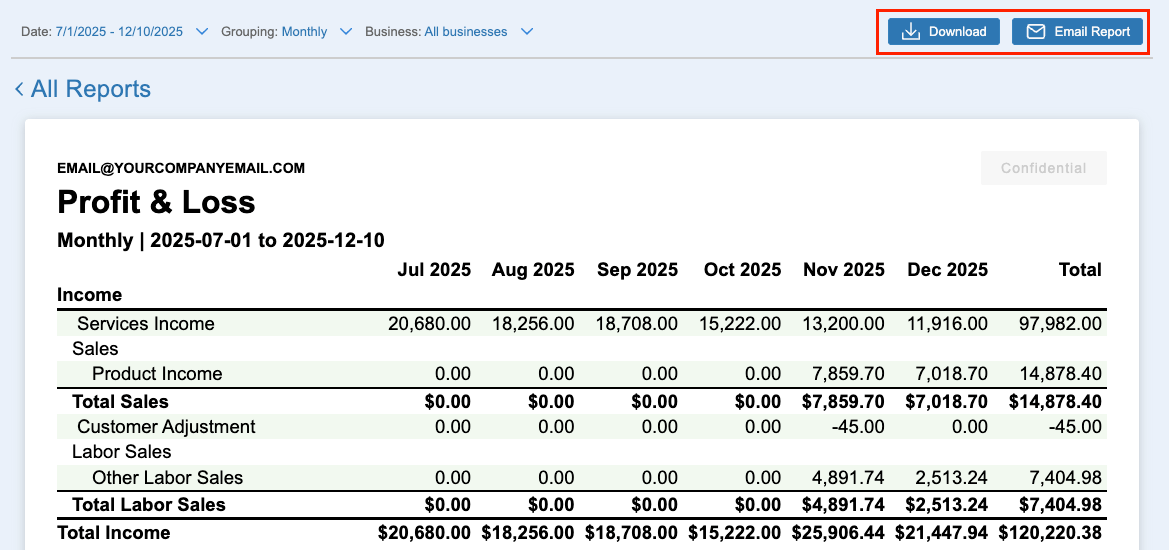Click the Profit & Loss report title
This screenshot has width=1169, height=550.
click(156, 203)
